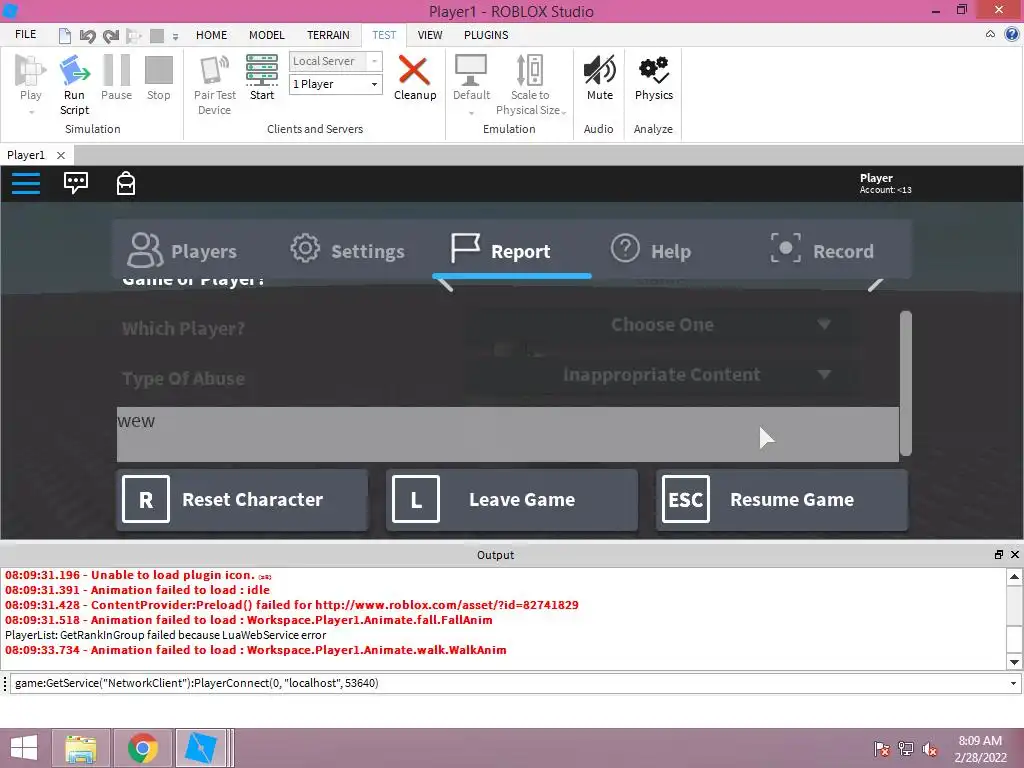
Task: Click the New file icon
Action: (65, 35)
